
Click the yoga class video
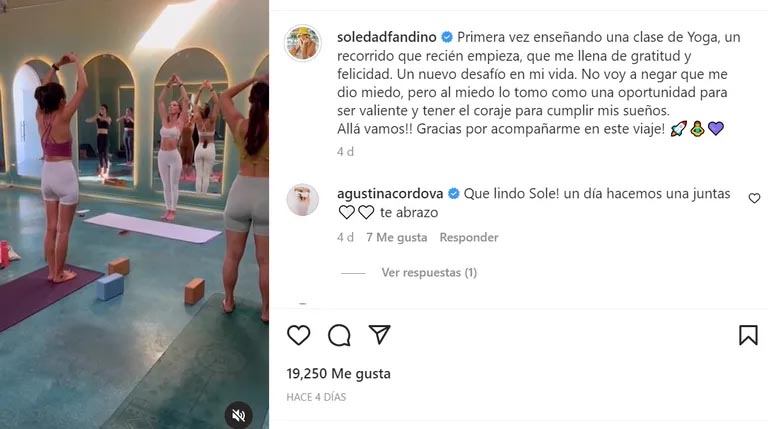(134, 214)
